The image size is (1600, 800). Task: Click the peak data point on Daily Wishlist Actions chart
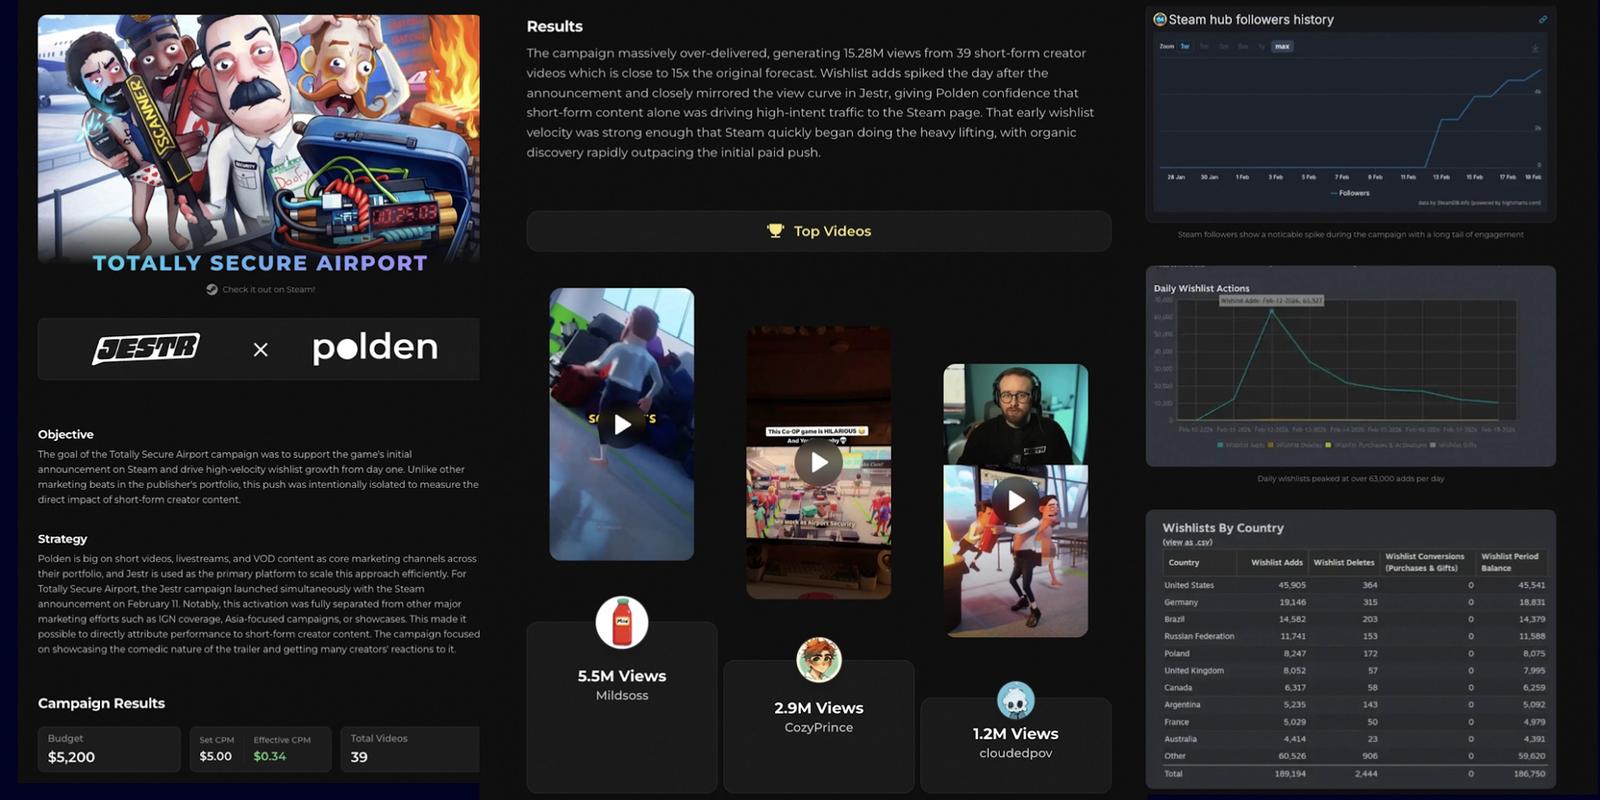(x=1272, y=311)
